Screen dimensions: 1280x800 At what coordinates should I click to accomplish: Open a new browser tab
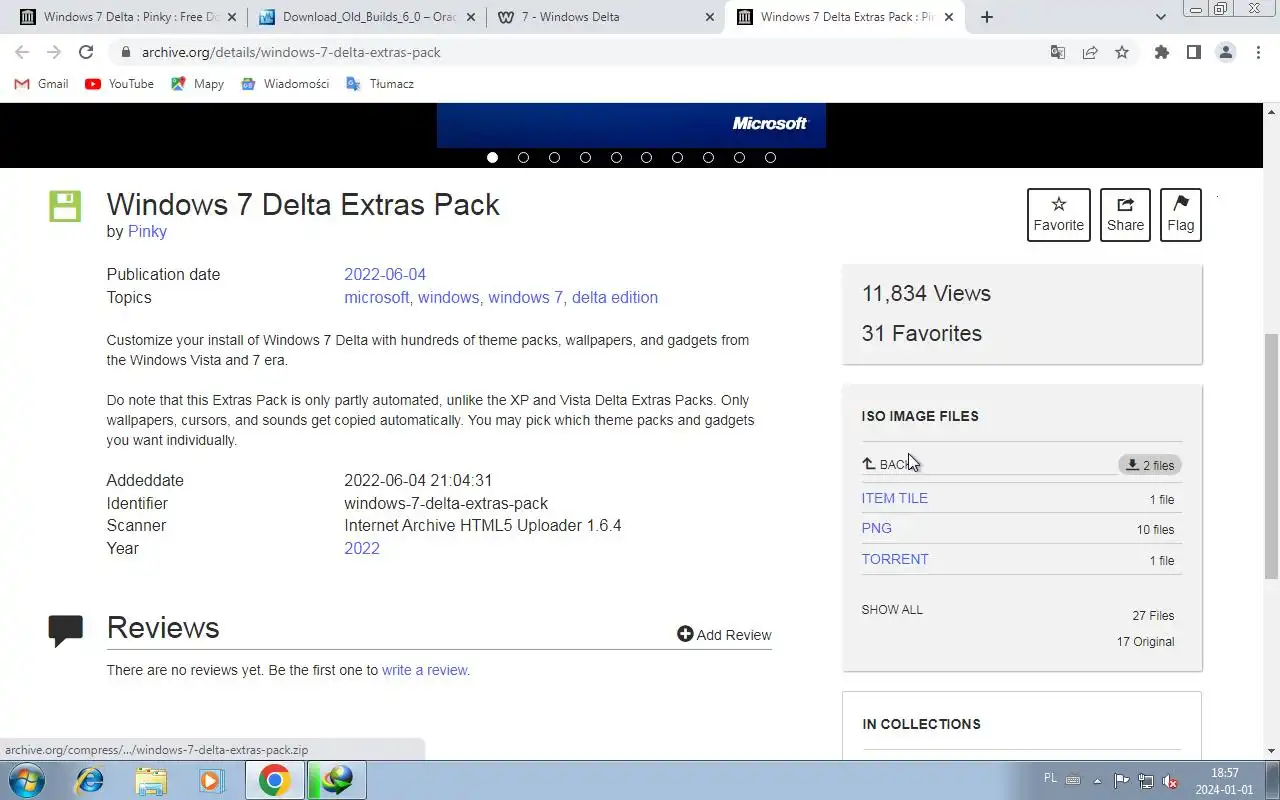[986, 17]
